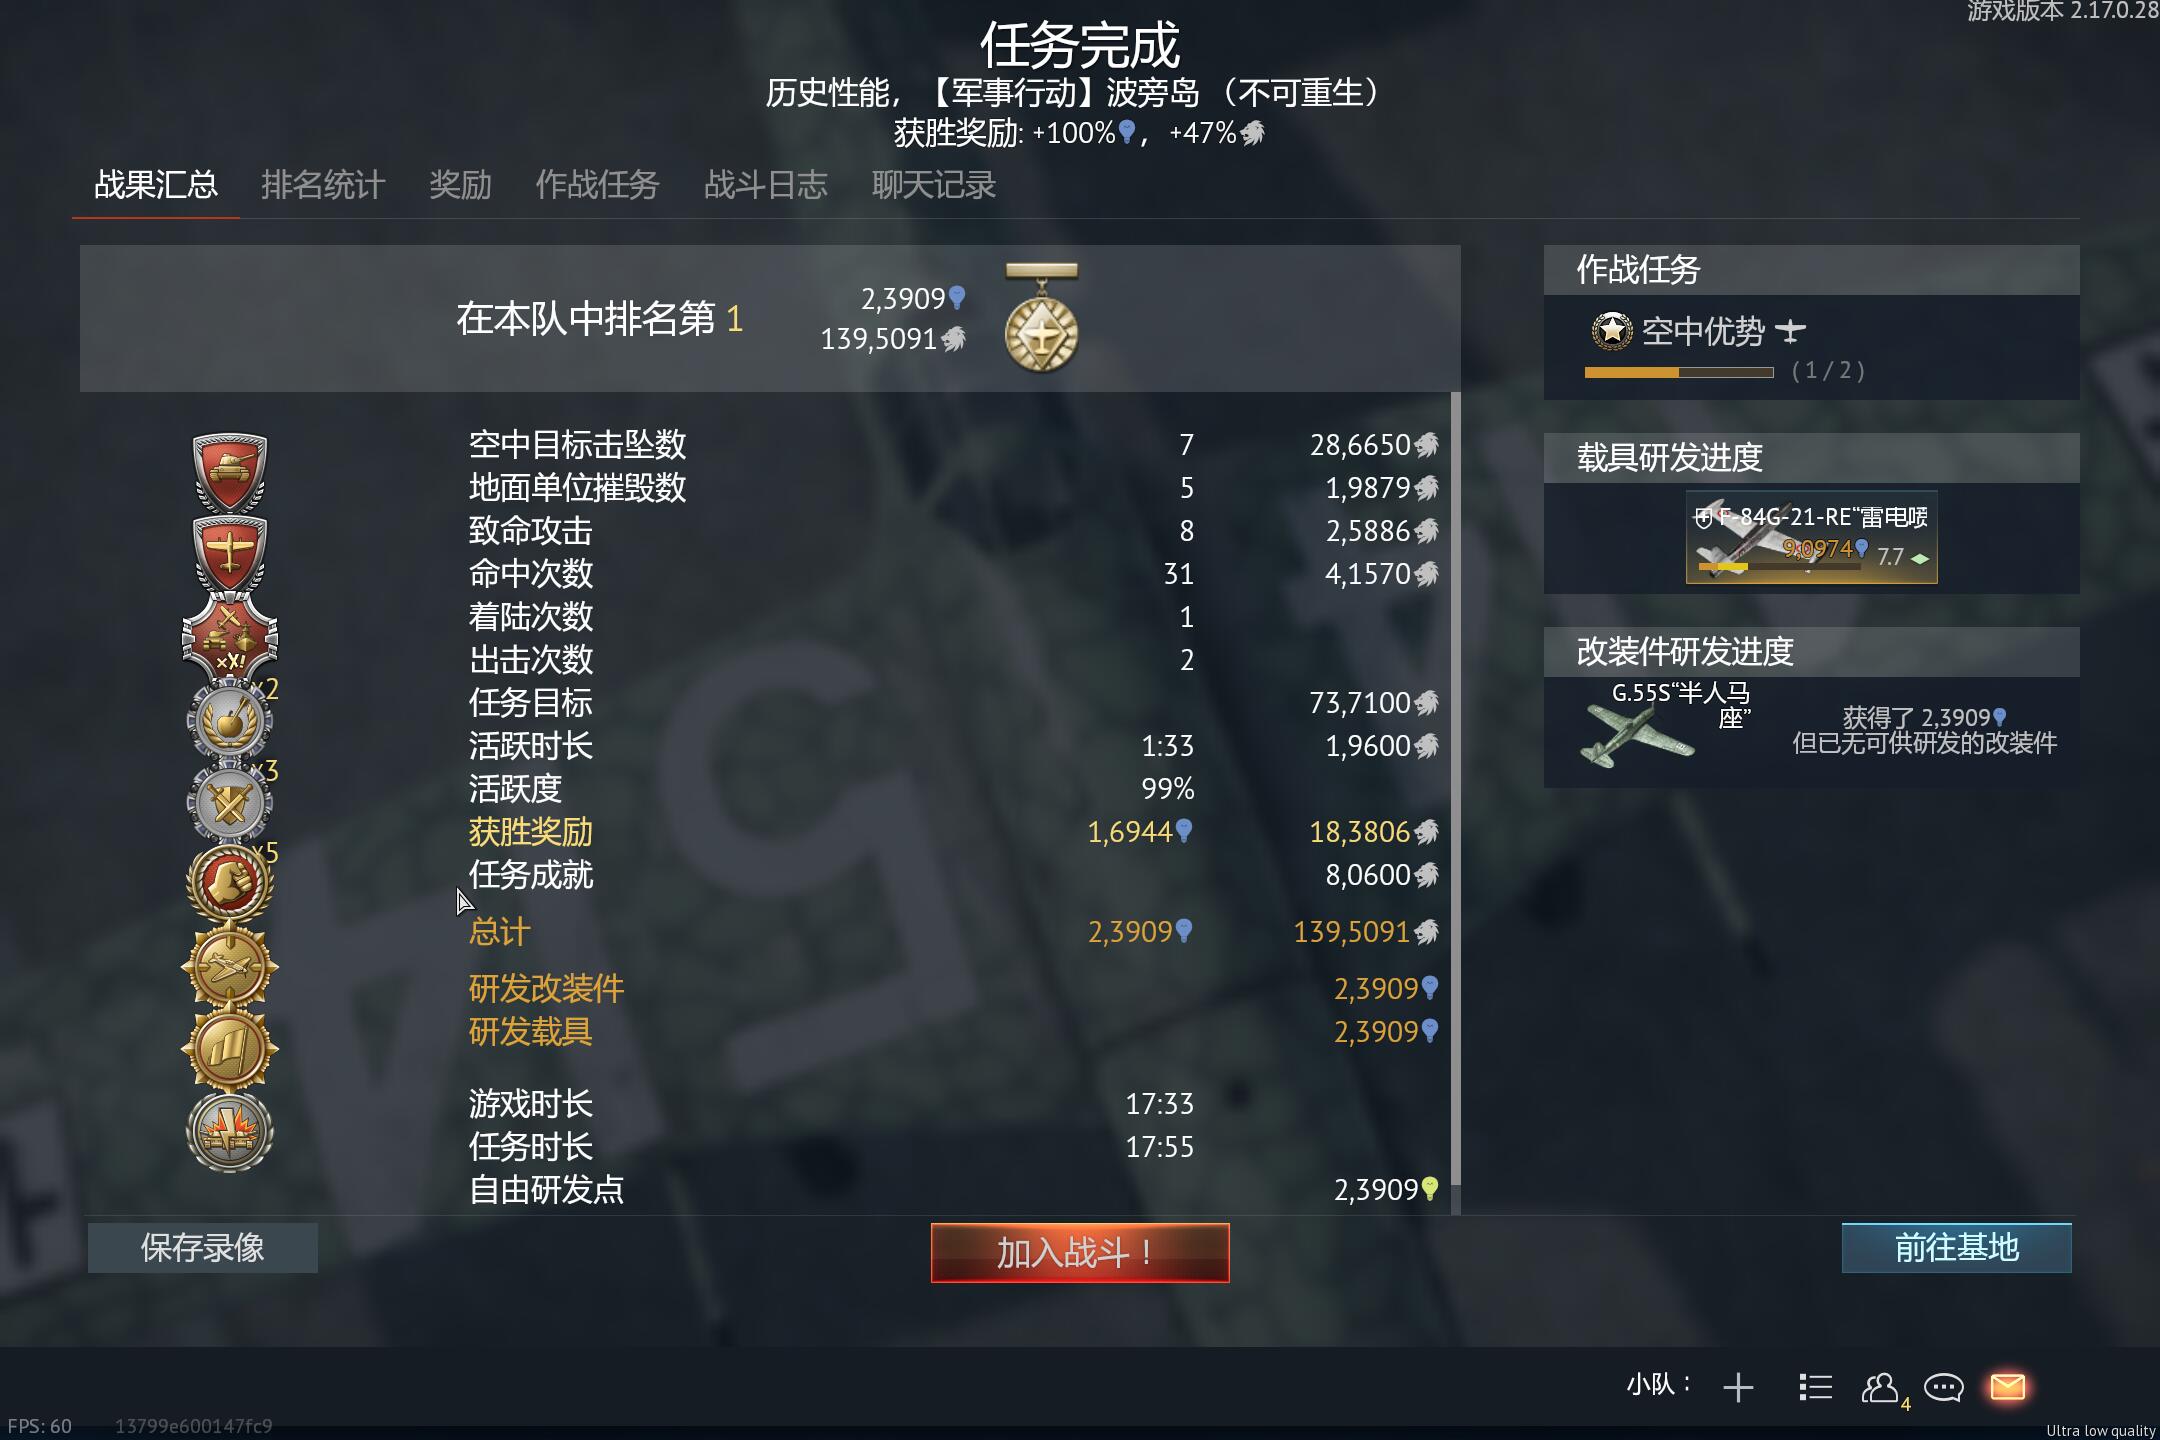Click the gold plane star medal
Viewport: 2160px width, 1440px height.
click(x=230, y=965)
